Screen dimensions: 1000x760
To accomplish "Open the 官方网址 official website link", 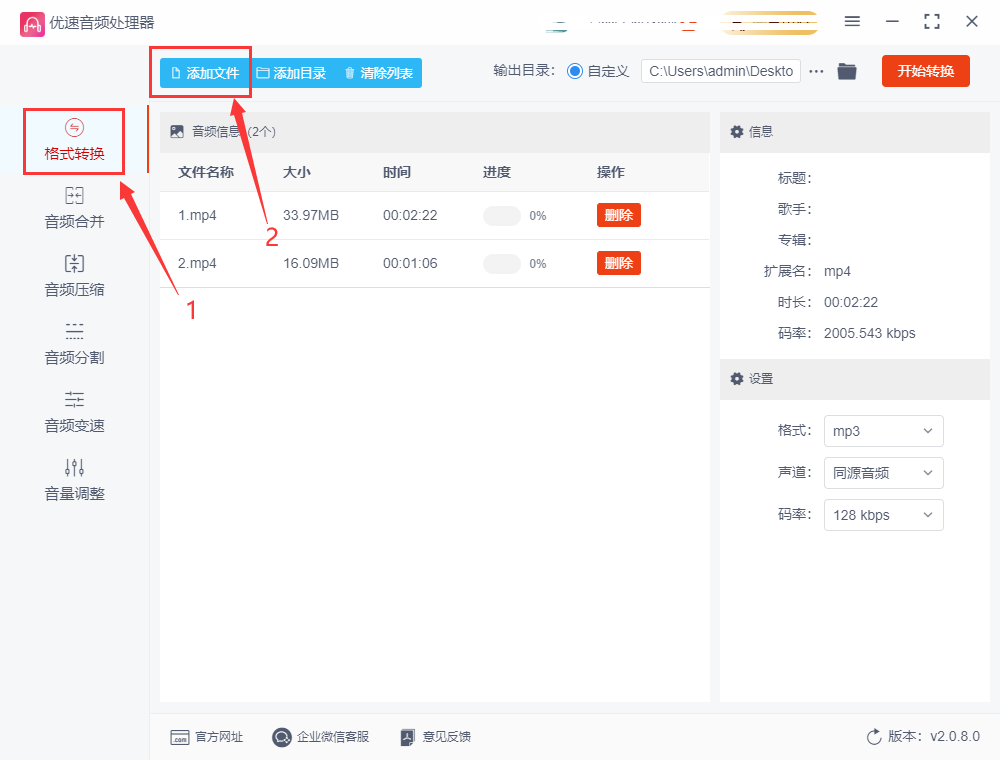I will (x=207, y=737).
